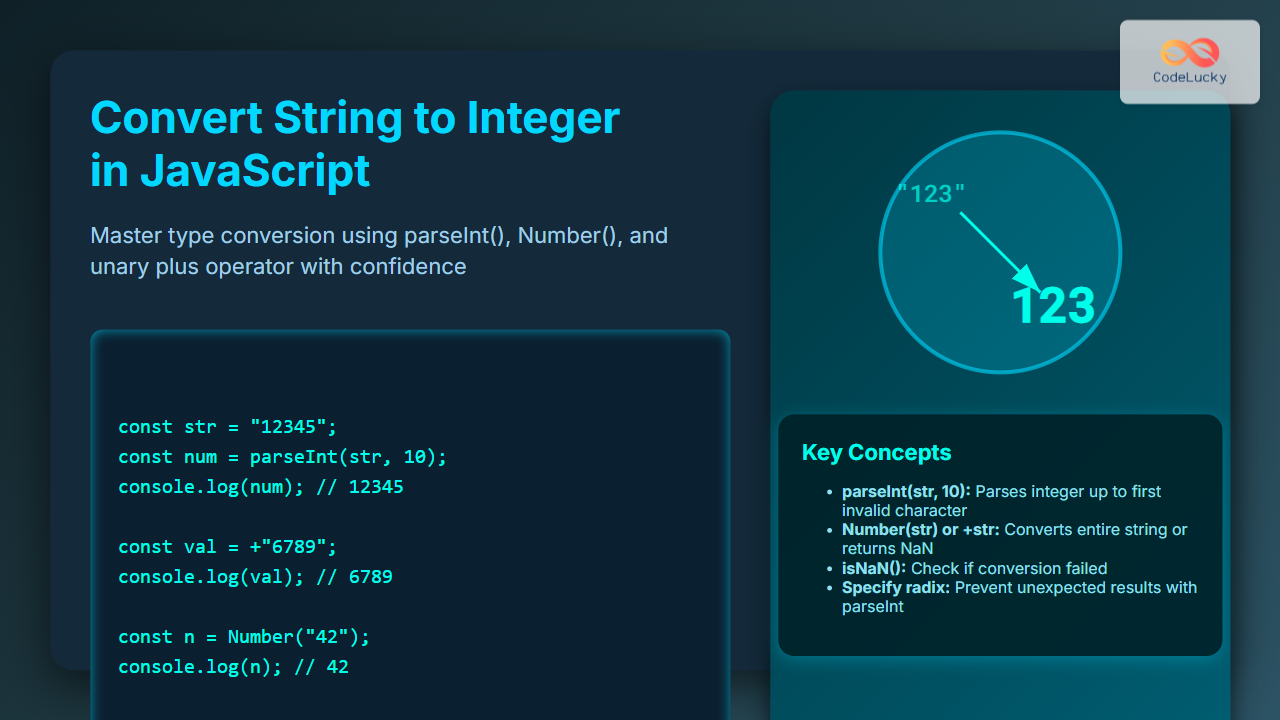The image size is (1280, 720).
Task: Click the parseInt(str, 10) bullet point
Action: (1000, 500)
